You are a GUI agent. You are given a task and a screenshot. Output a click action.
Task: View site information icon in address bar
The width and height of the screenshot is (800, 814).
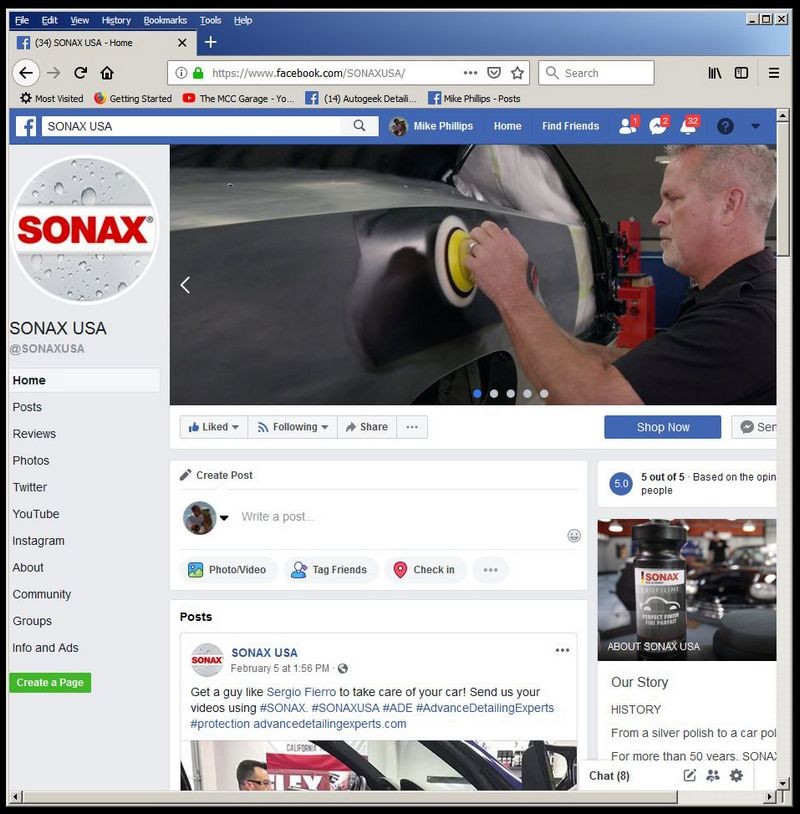pos(181,73)
